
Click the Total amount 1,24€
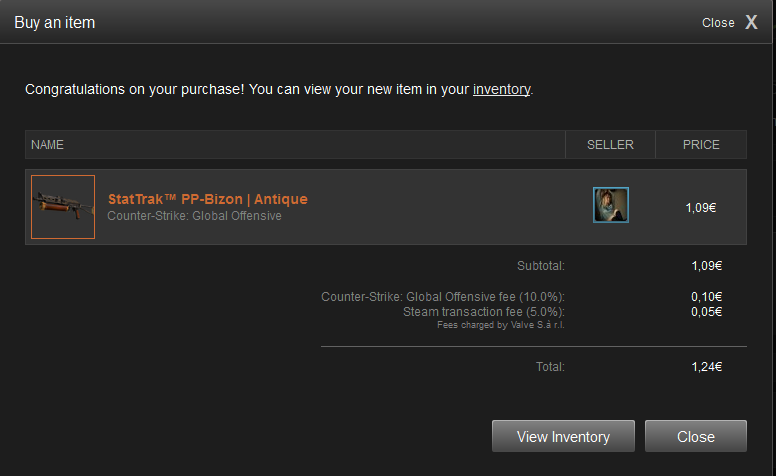point(706,367)
